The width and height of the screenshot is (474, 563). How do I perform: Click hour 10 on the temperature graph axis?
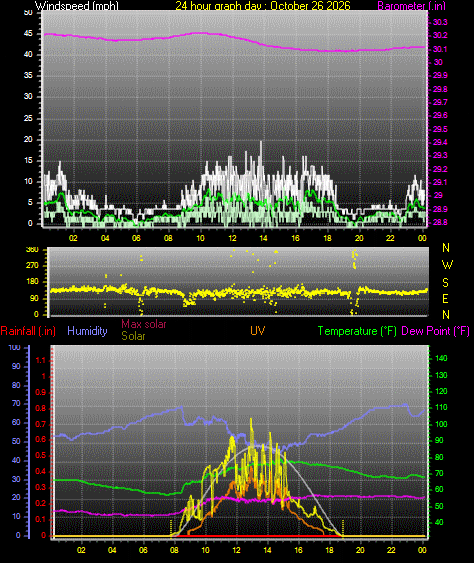pos(205,550)
